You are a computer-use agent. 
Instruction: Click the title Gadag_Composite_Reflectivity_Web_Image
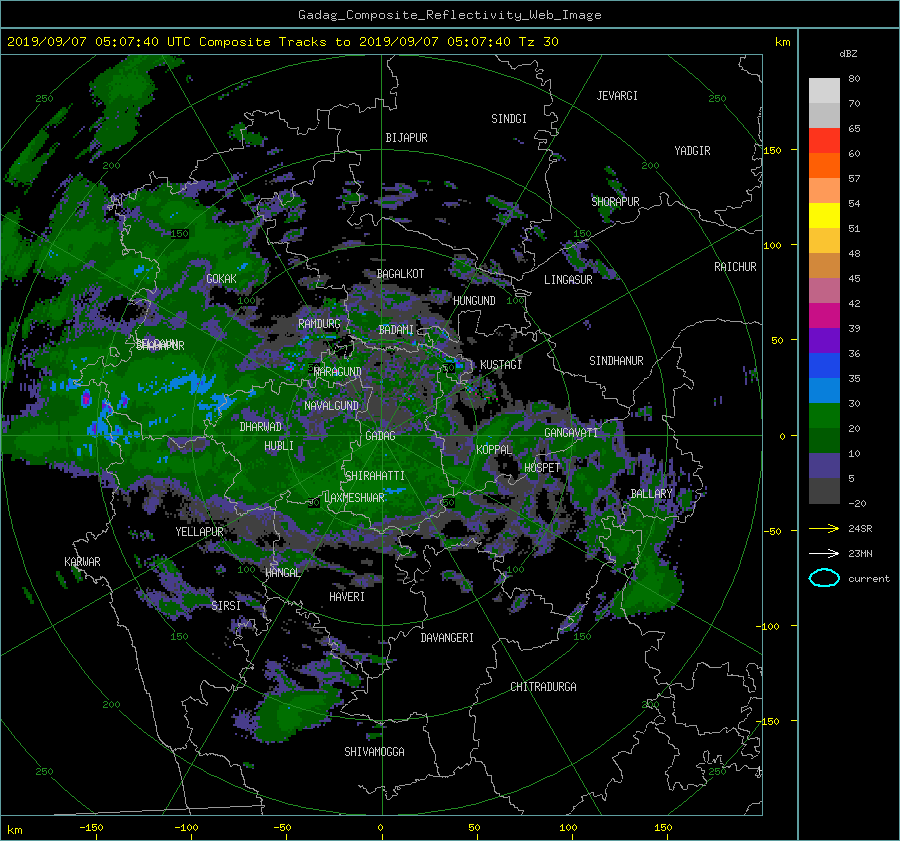(x=449, y=15)
